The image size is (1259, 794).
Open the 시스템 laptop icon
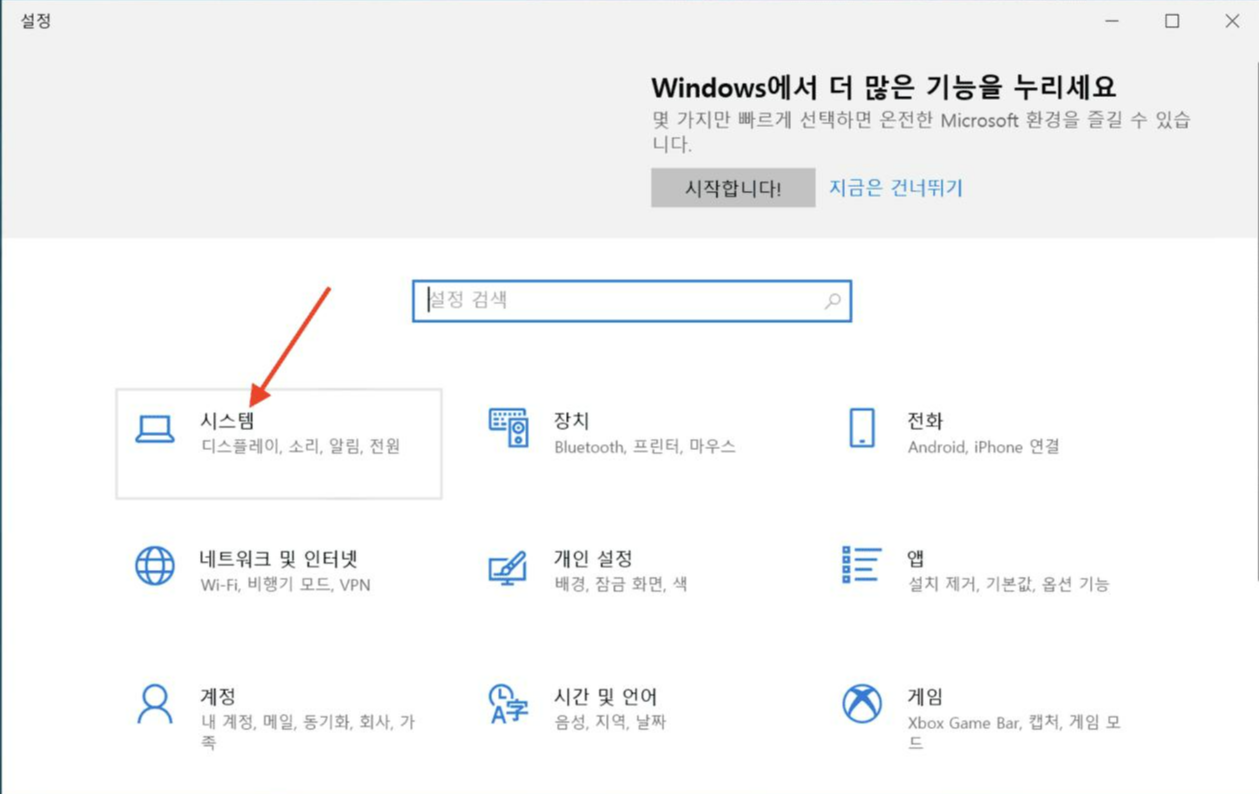155,429
